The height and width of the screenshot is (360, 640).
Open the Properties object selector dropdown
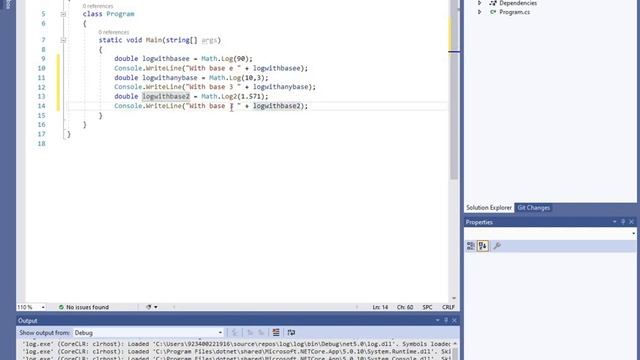point(633,233)
